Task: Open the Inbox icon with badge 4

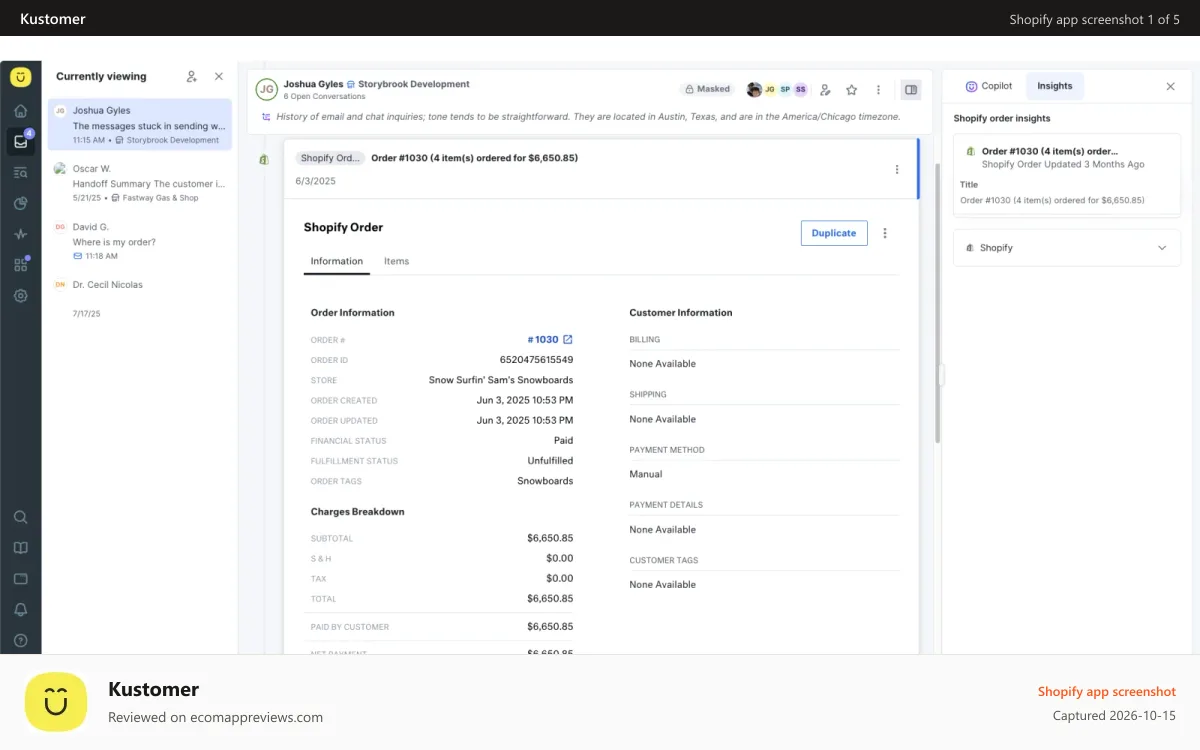Action: [x=20, y=141]
